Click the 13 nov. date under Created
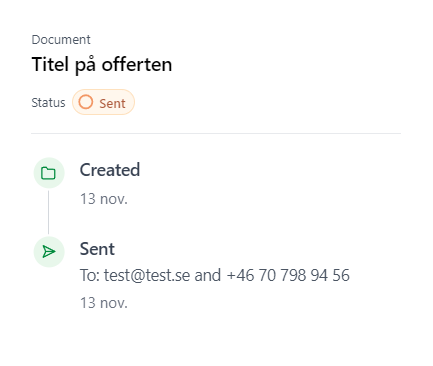The height and width of the screenshot is (366, 433). (104, 199)
